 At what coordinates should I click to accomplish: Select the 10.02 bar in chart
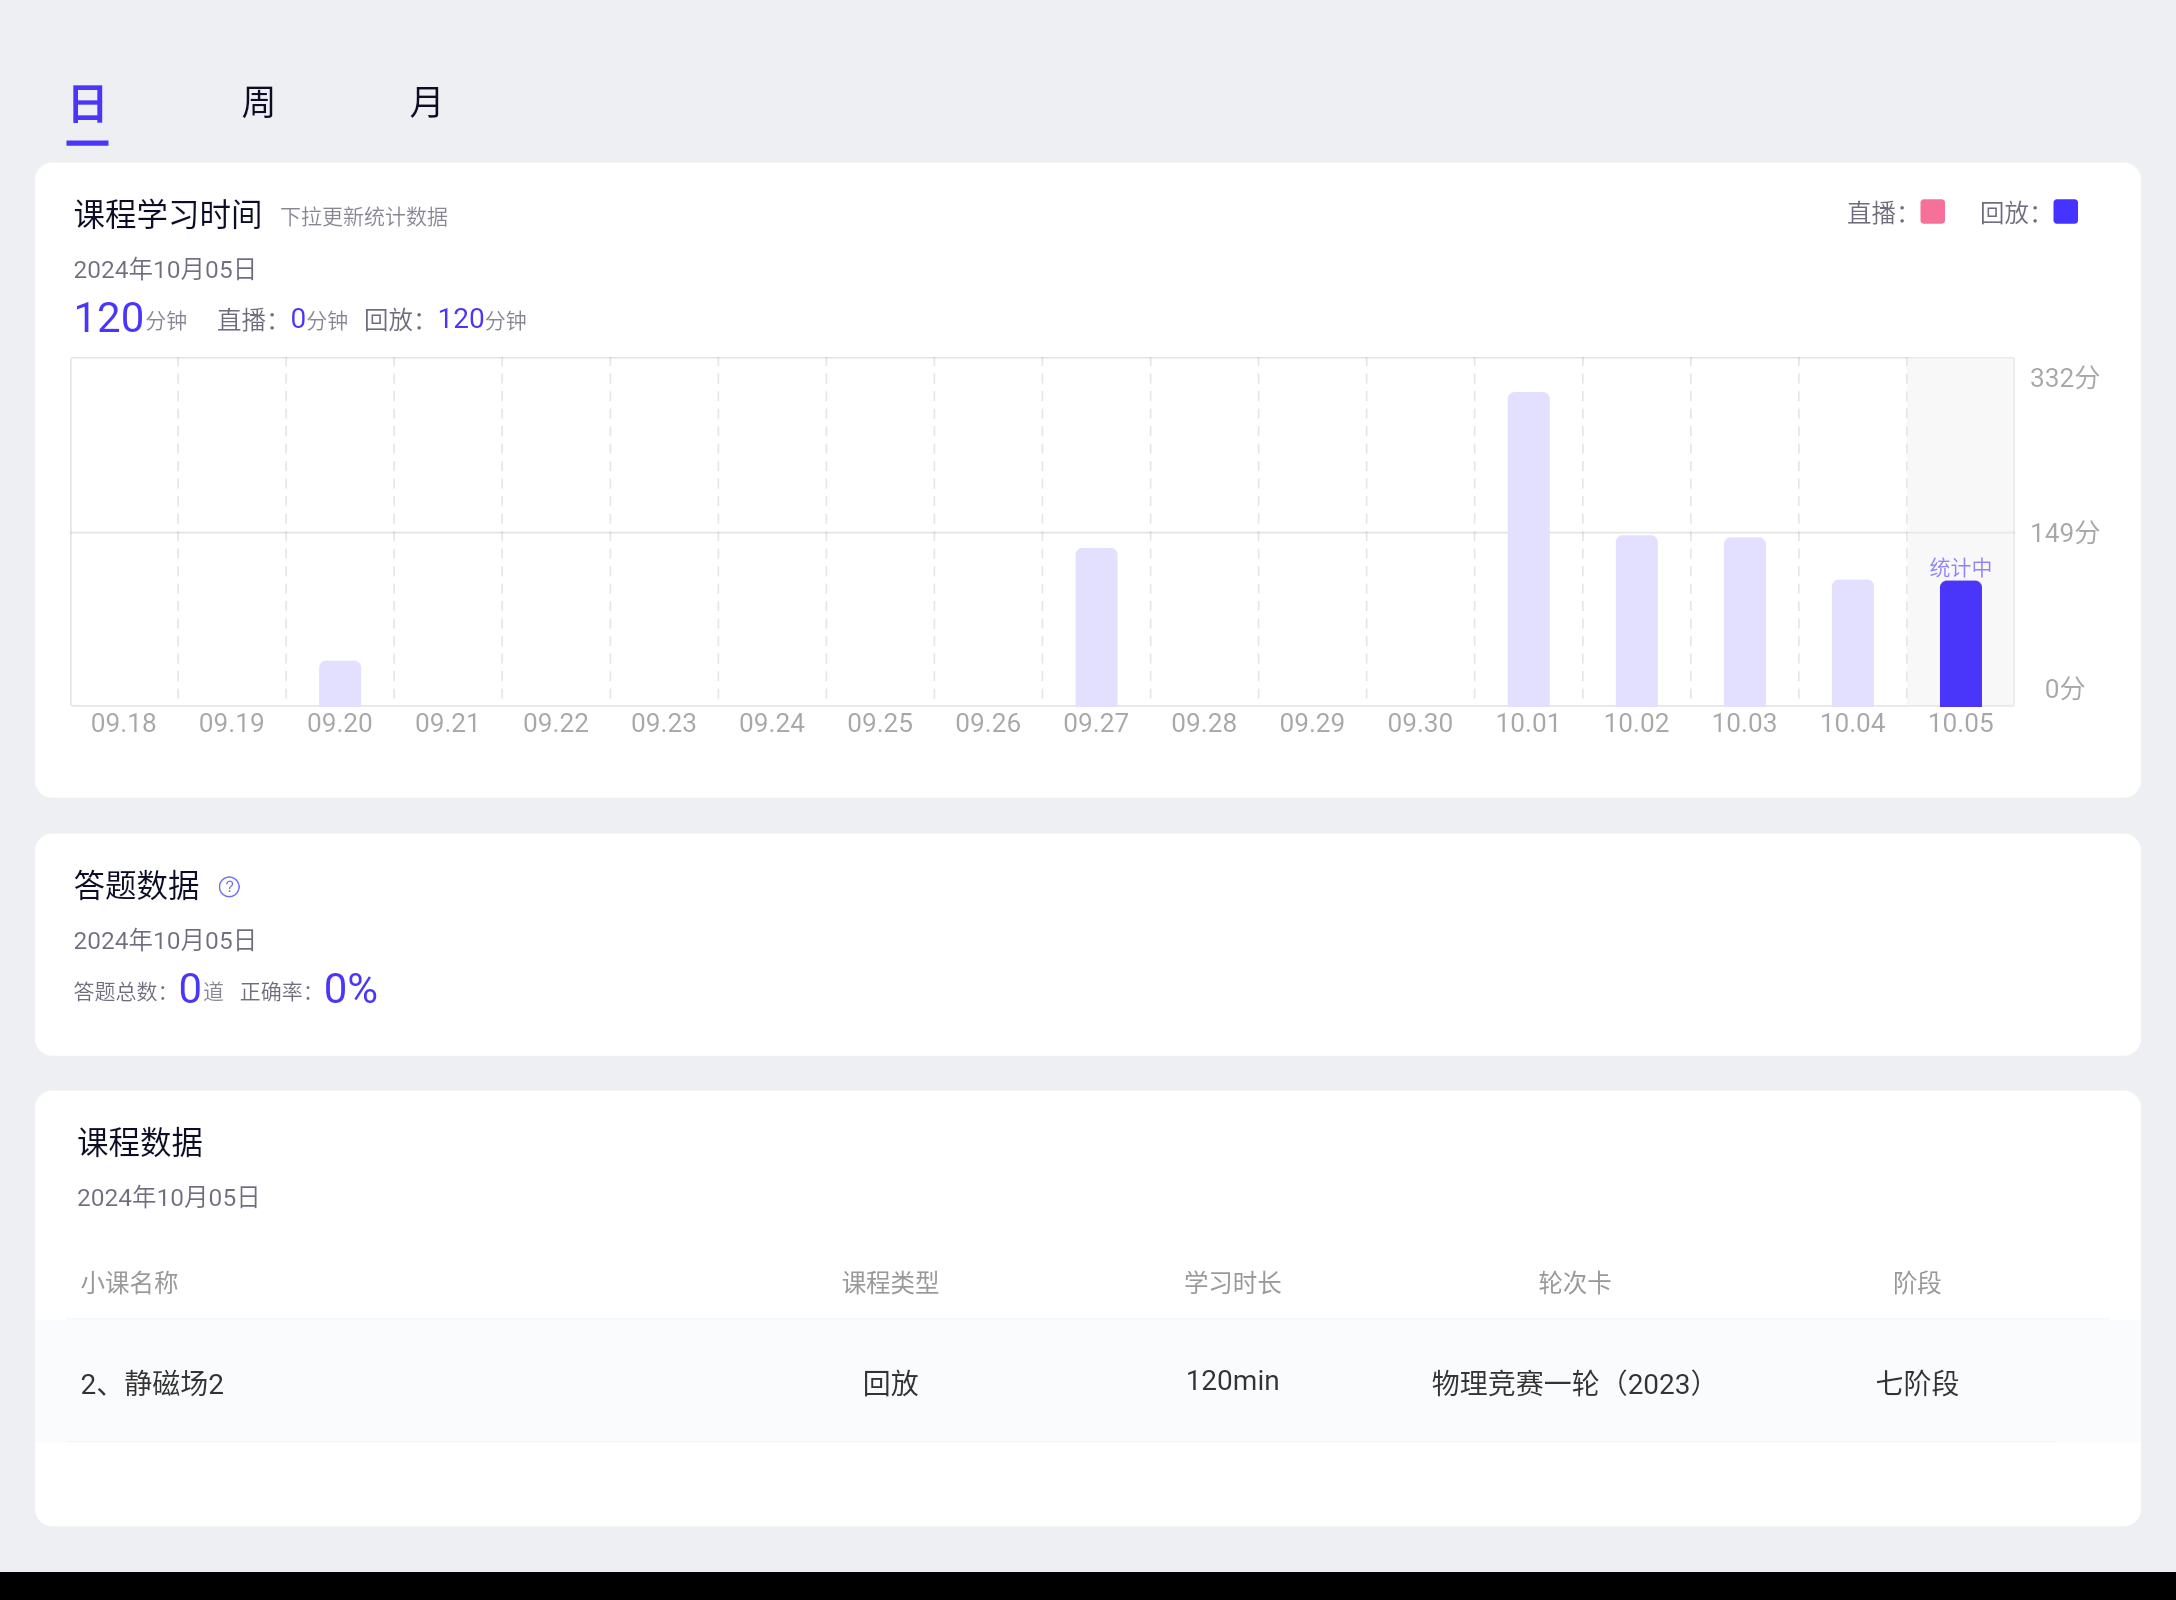pos(1637,621)
